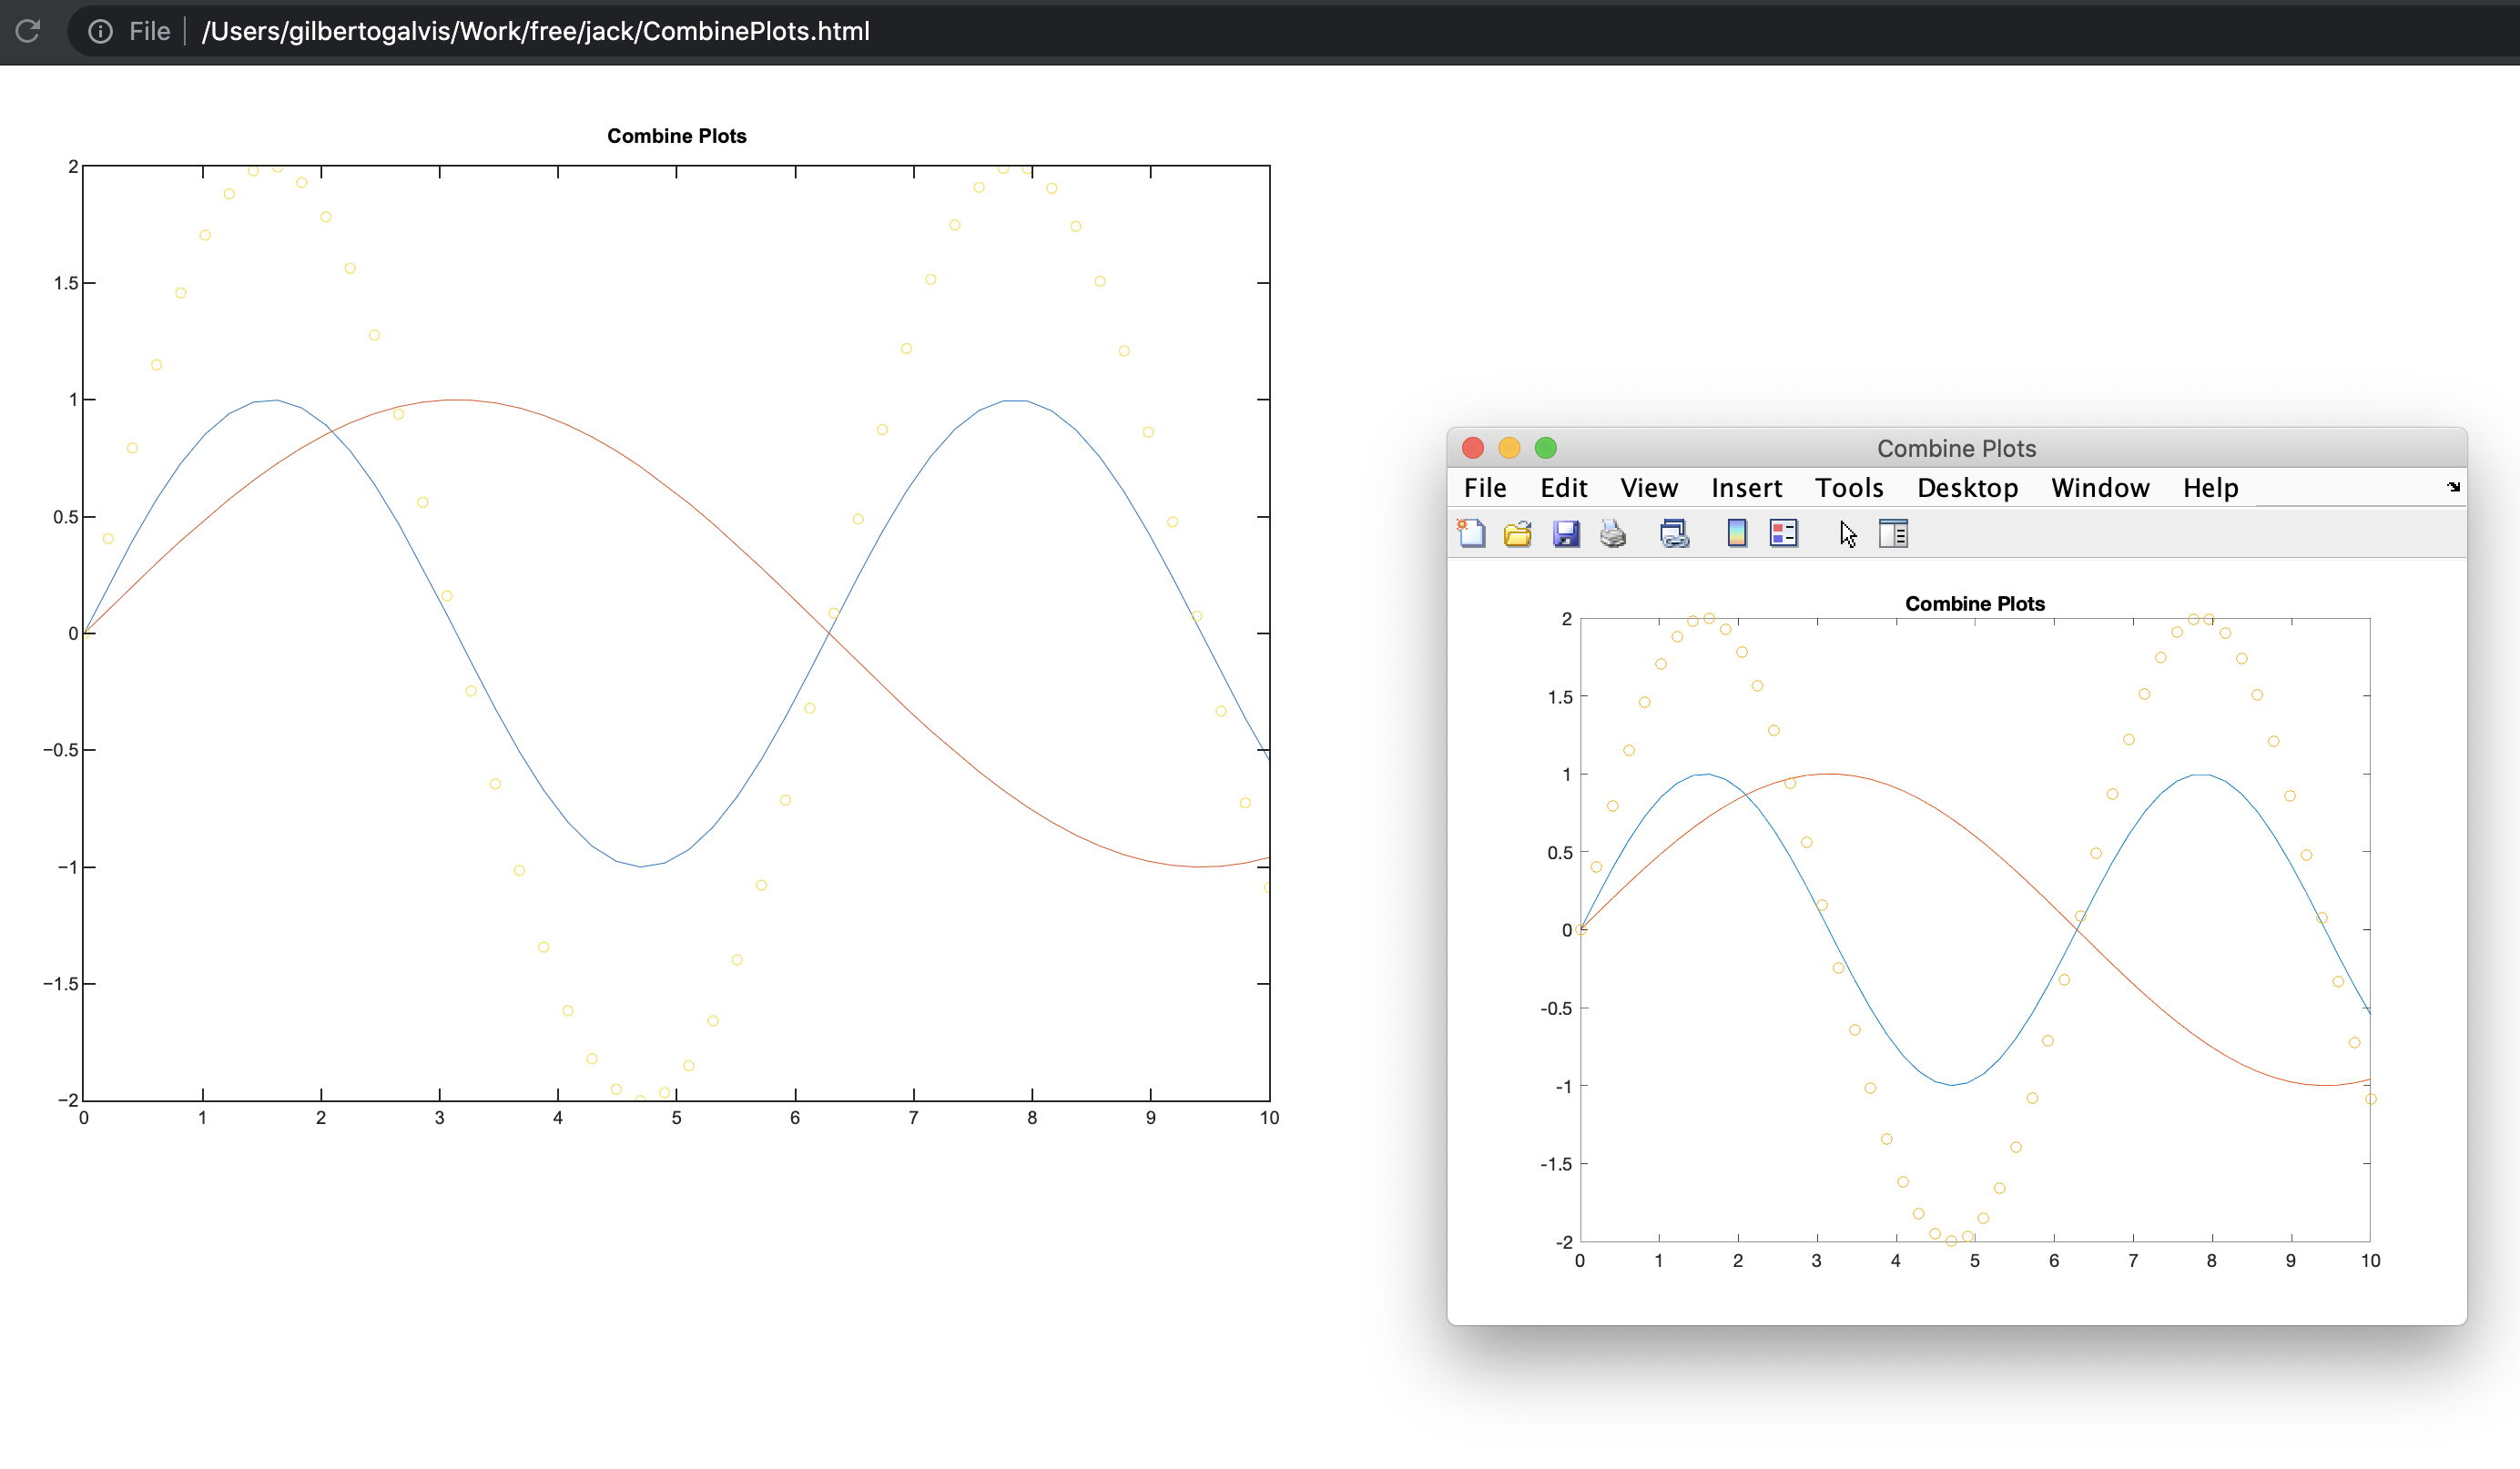Click y-axis label '−2' in browser plot
The image size is (2520, 1469).
(68, 1100)
